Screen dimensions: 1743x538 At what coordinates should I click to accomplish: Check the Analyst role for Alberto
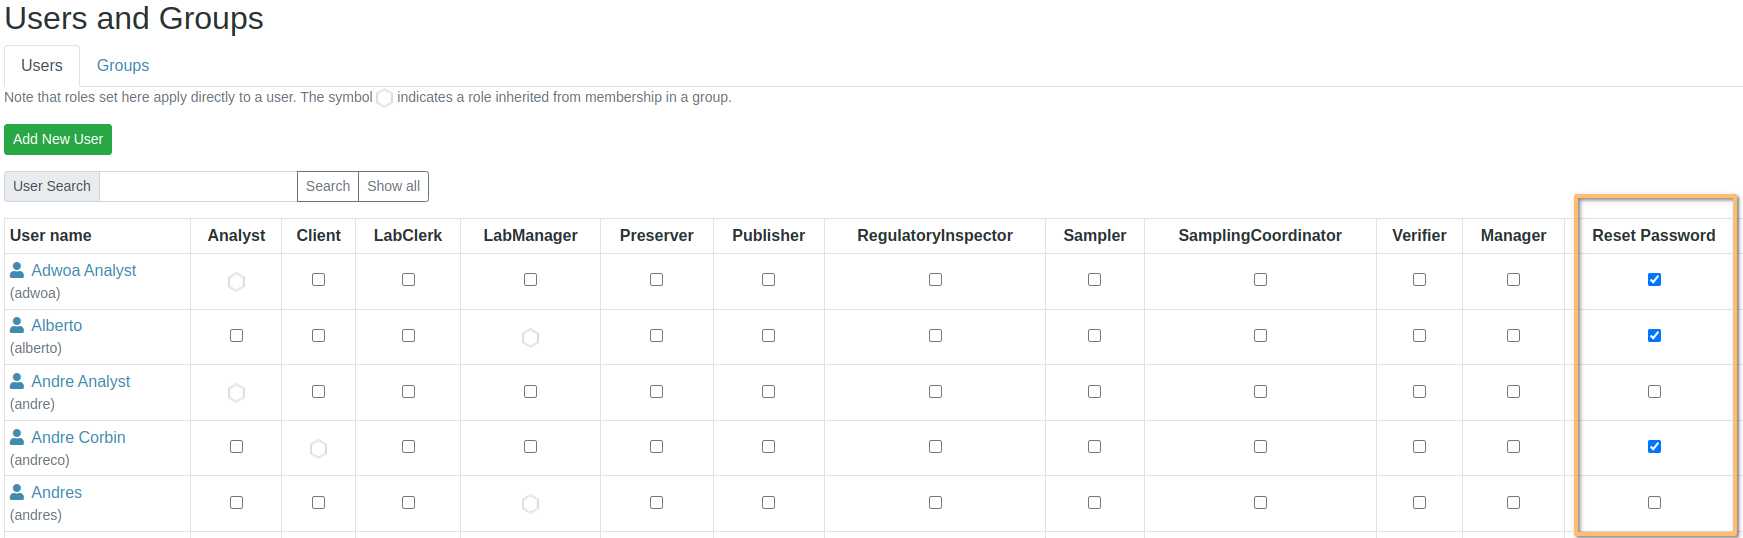point(236,336)
